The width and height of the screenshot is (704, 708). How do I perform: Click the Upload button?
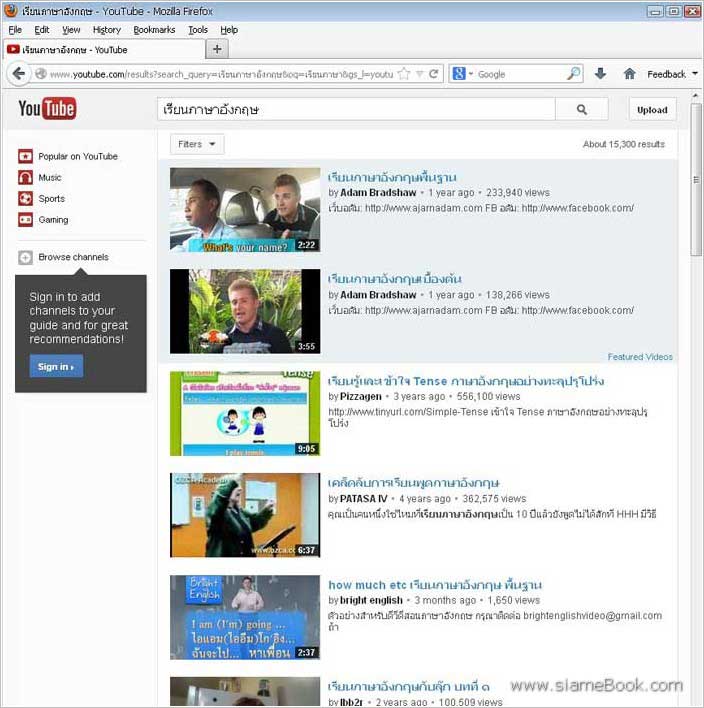(x=652, y=110)
